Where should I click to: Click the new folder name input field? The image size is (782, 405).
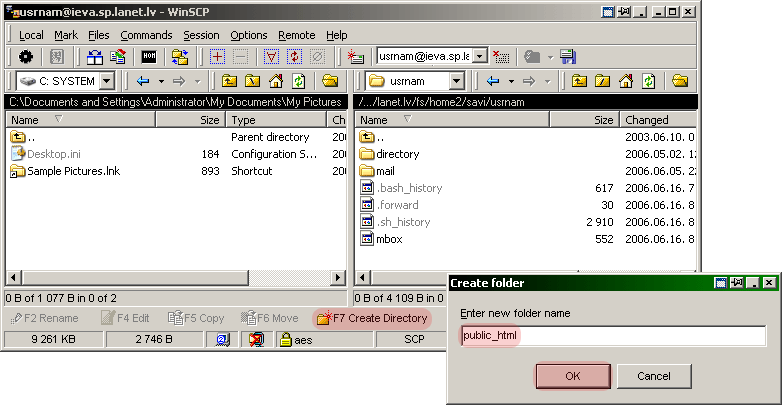click(x=612, y=336)
